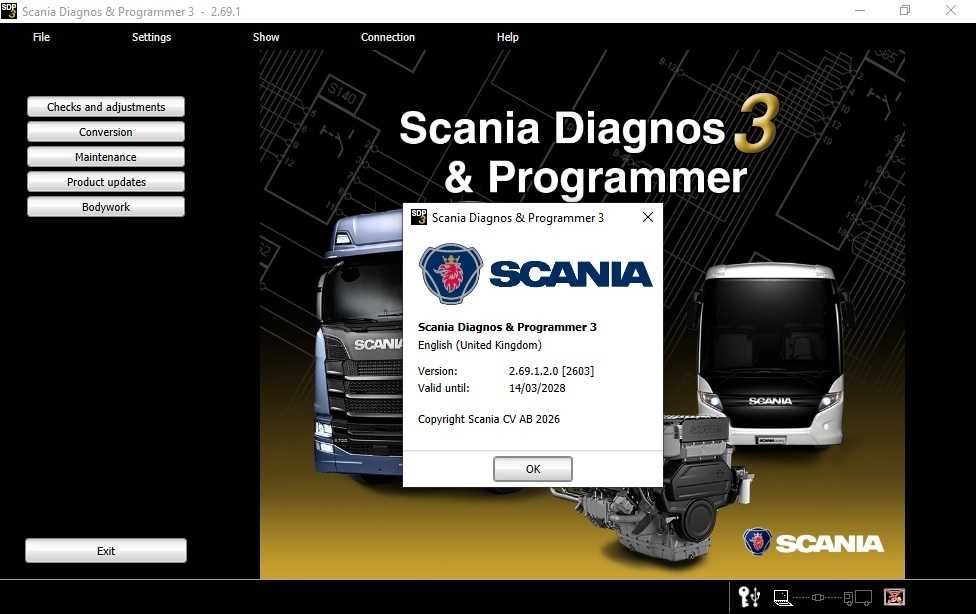
Task: Open the Connection menu
Action: (388, 37)
